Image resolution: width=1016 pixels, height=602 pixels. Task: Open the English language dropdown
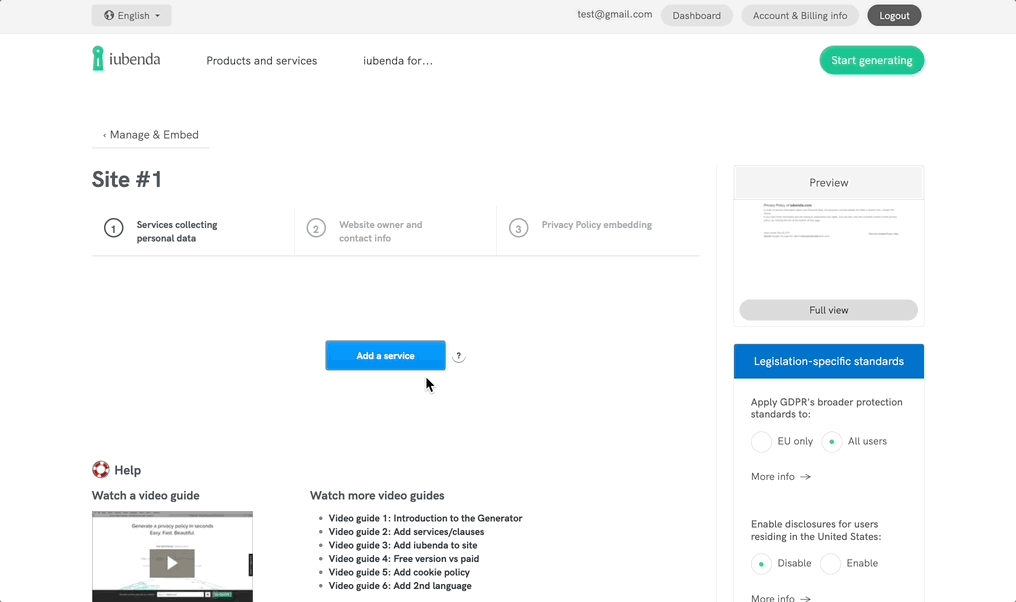point(131,15)
